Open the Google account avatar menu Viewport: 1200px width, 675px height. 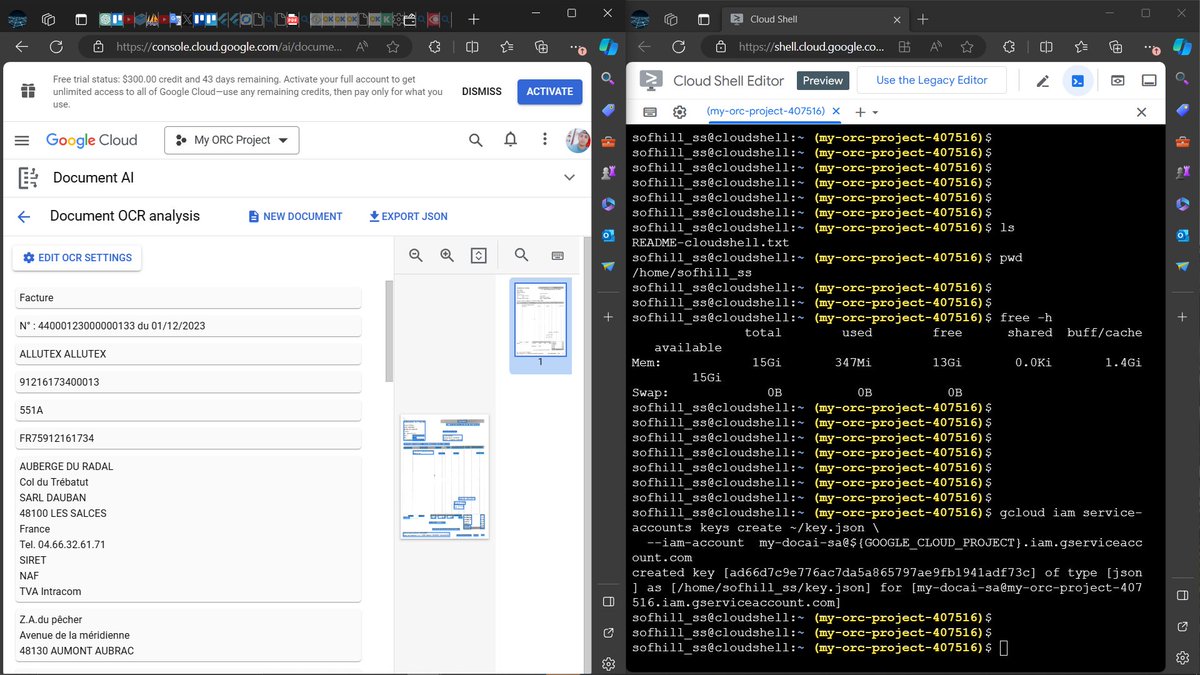pos(578,140)
